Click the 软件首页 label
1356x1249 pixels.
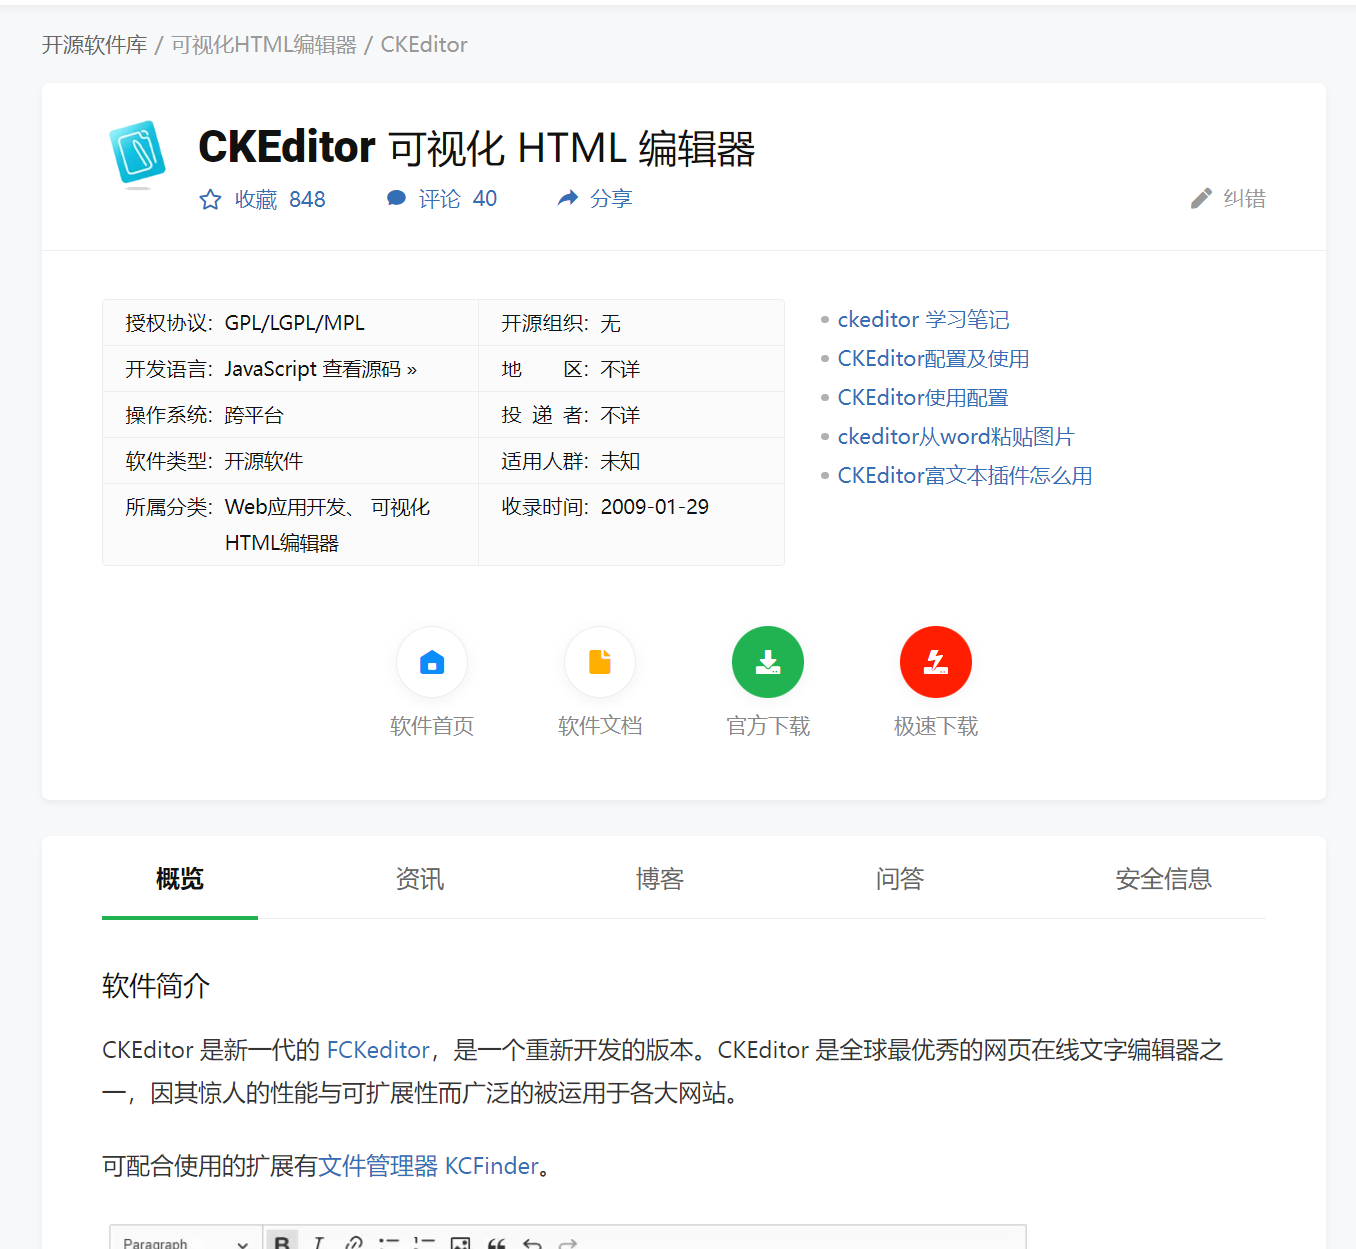(x=432, y=726)
